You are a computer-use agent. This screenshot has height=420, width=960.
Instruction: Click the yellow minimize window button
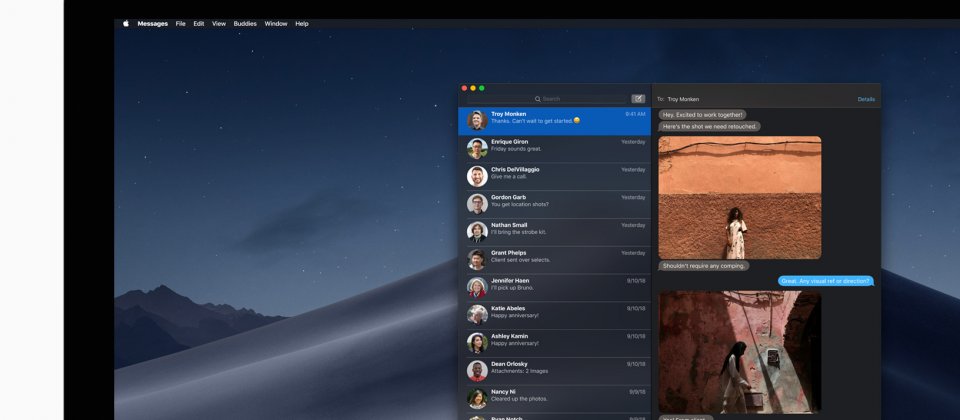473,88
